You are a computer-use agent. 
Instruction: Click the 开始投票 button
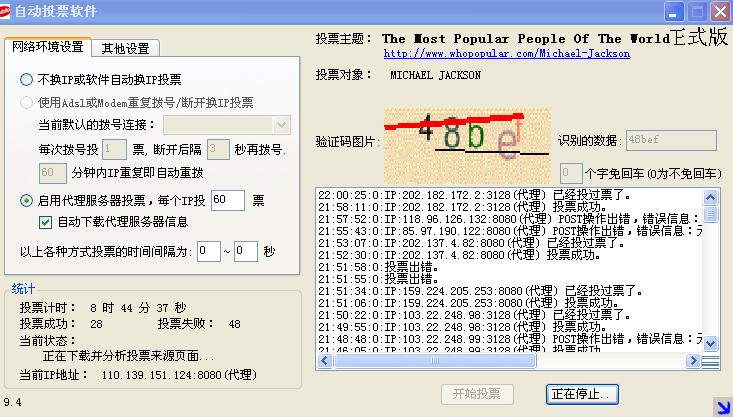point(477,394)
